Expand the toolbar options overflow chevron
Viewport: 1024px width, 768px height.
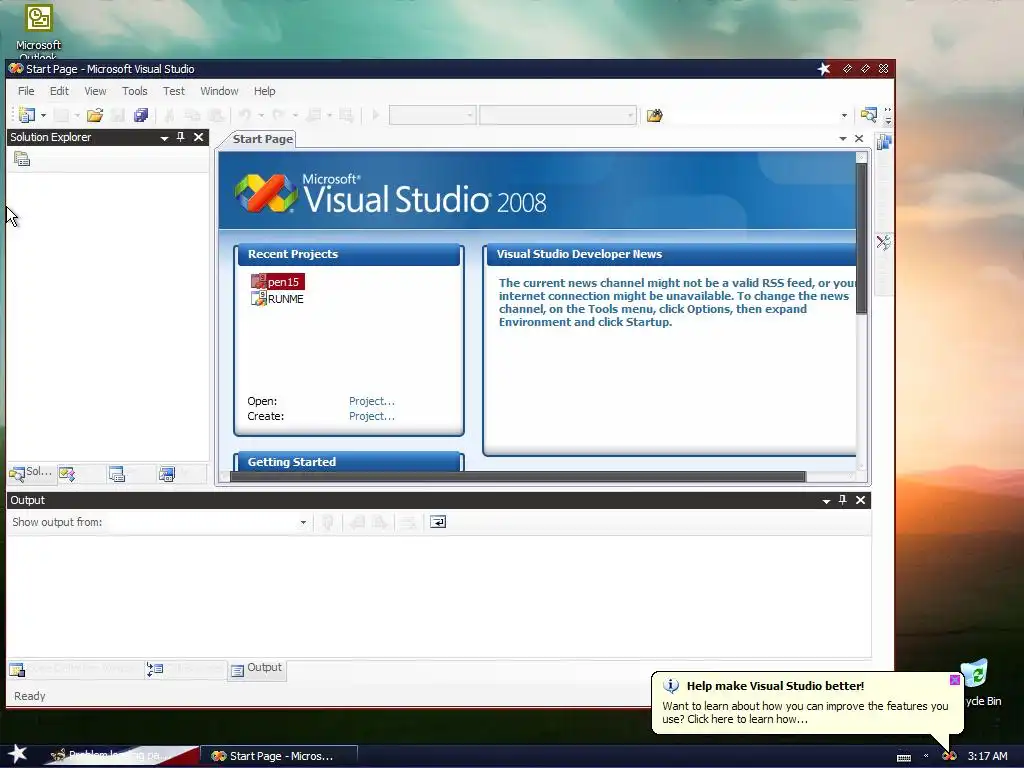point(888,116)
